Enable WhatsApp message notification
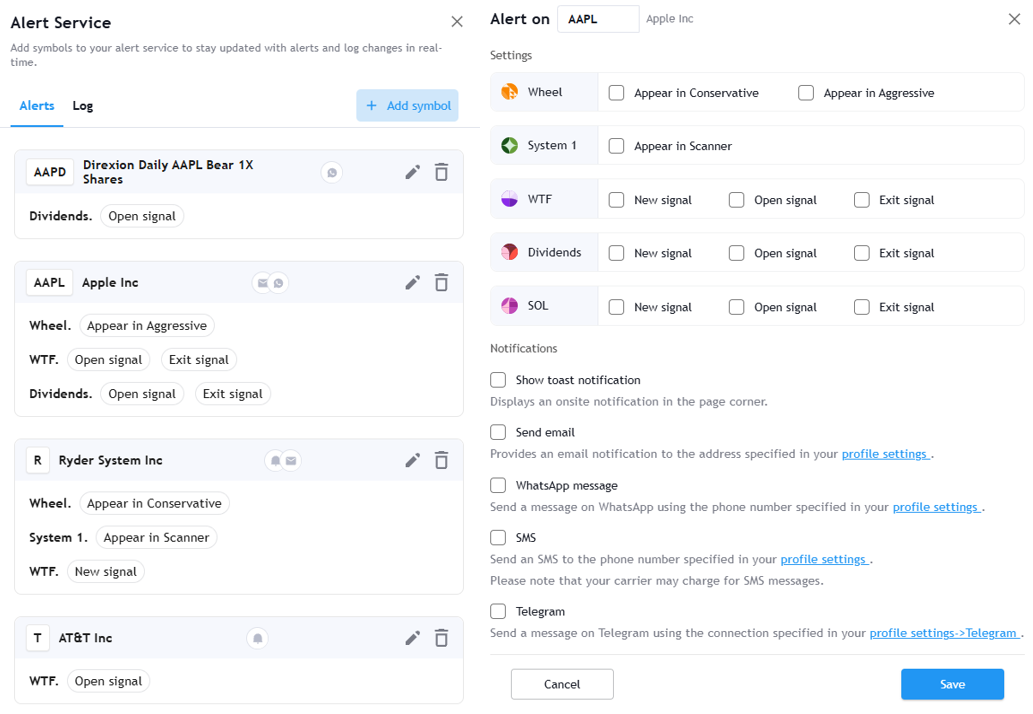The width and height of the screenshot is (1033, 714). tap(498, 485)
